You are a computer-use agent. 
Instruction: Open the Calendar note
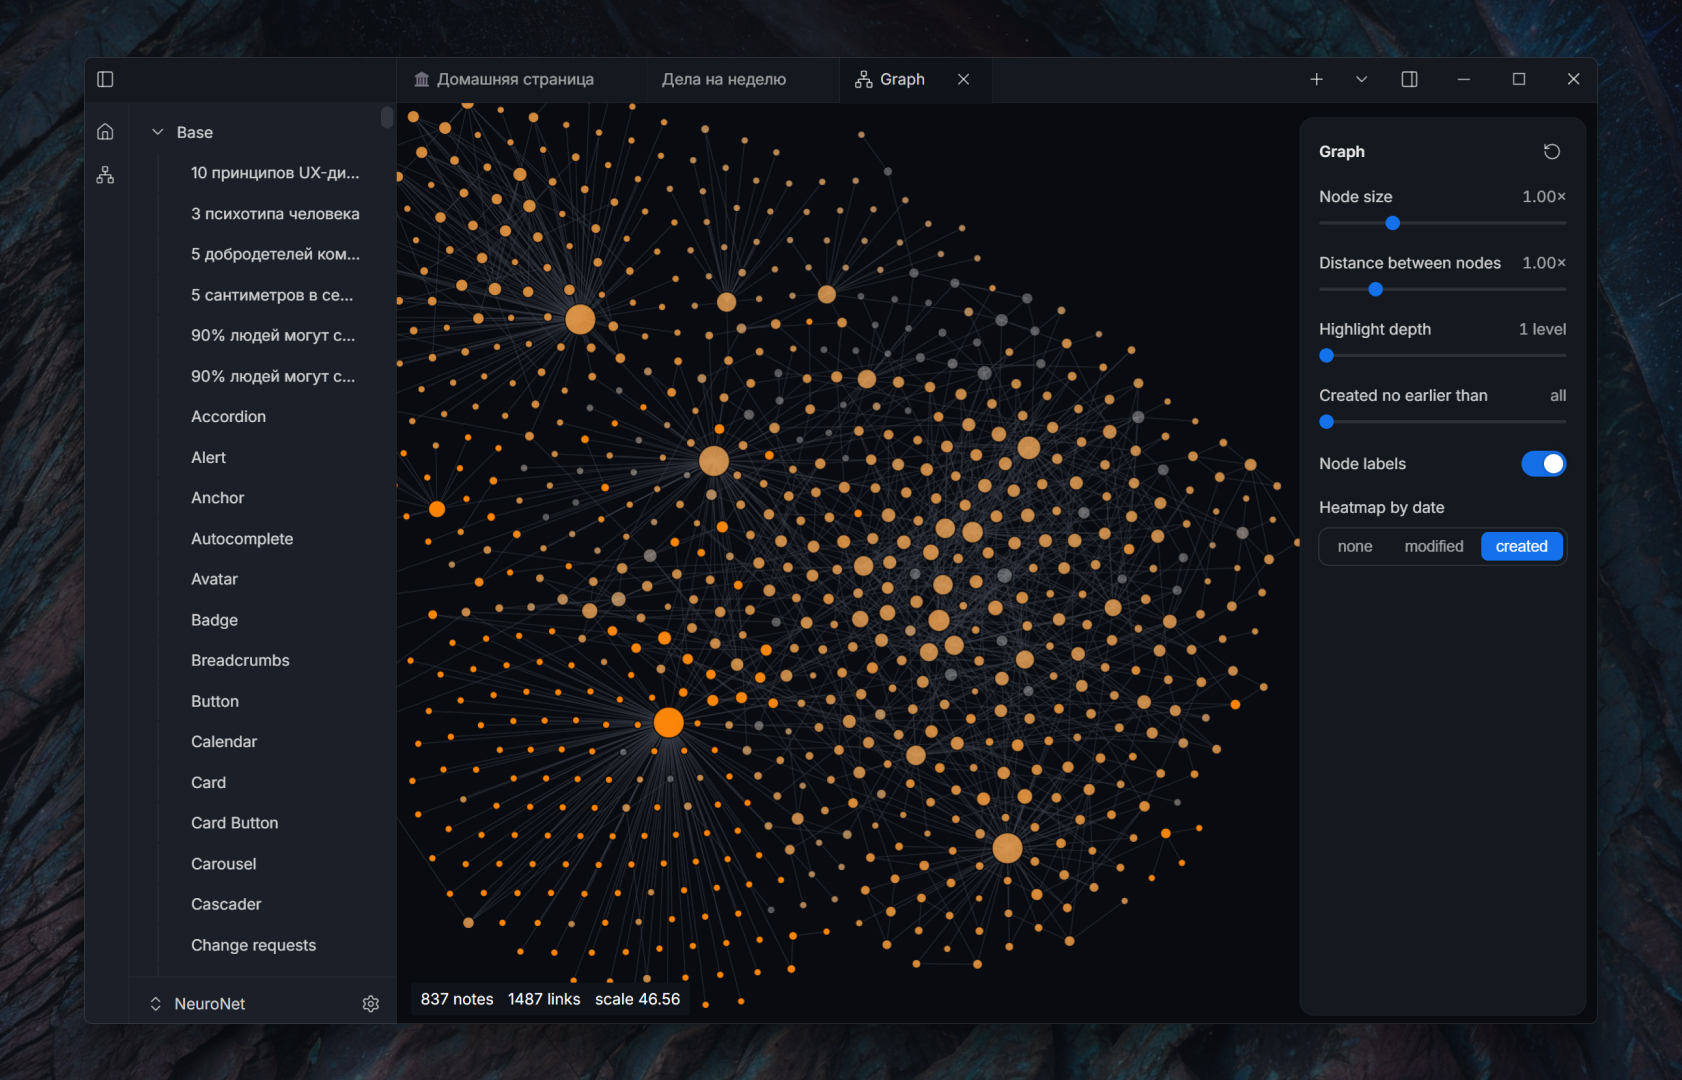tap(224, 742)
